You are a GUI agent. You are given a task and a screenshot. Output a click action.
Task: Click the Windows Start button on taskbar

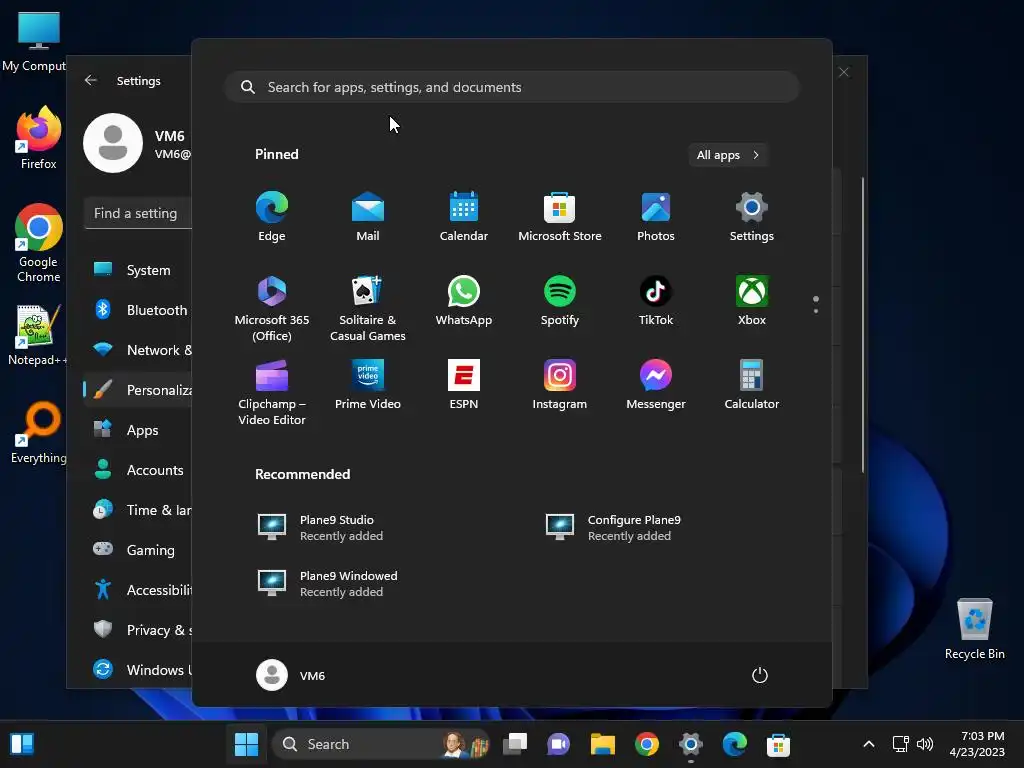246,744
